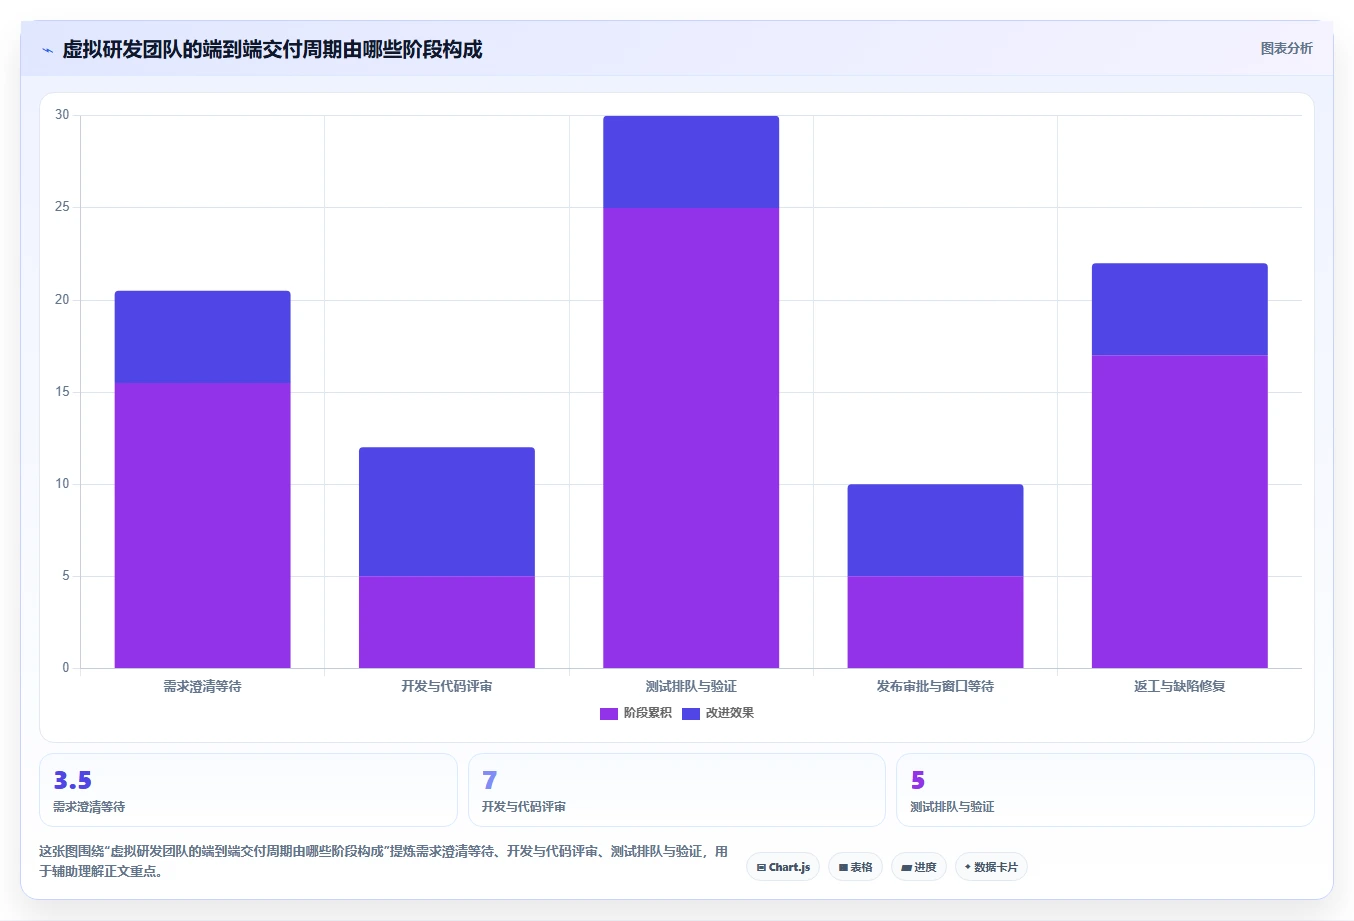Click the description paragraph starting with 这张图围绕
This screenshot has height=921, width=1354.
tap(384, 861)
